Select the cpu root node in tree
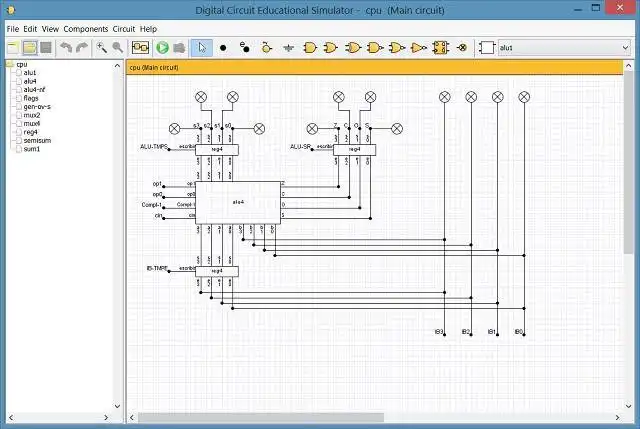The height and width of the screenshot is (429, 640). (x=22, y=64)
